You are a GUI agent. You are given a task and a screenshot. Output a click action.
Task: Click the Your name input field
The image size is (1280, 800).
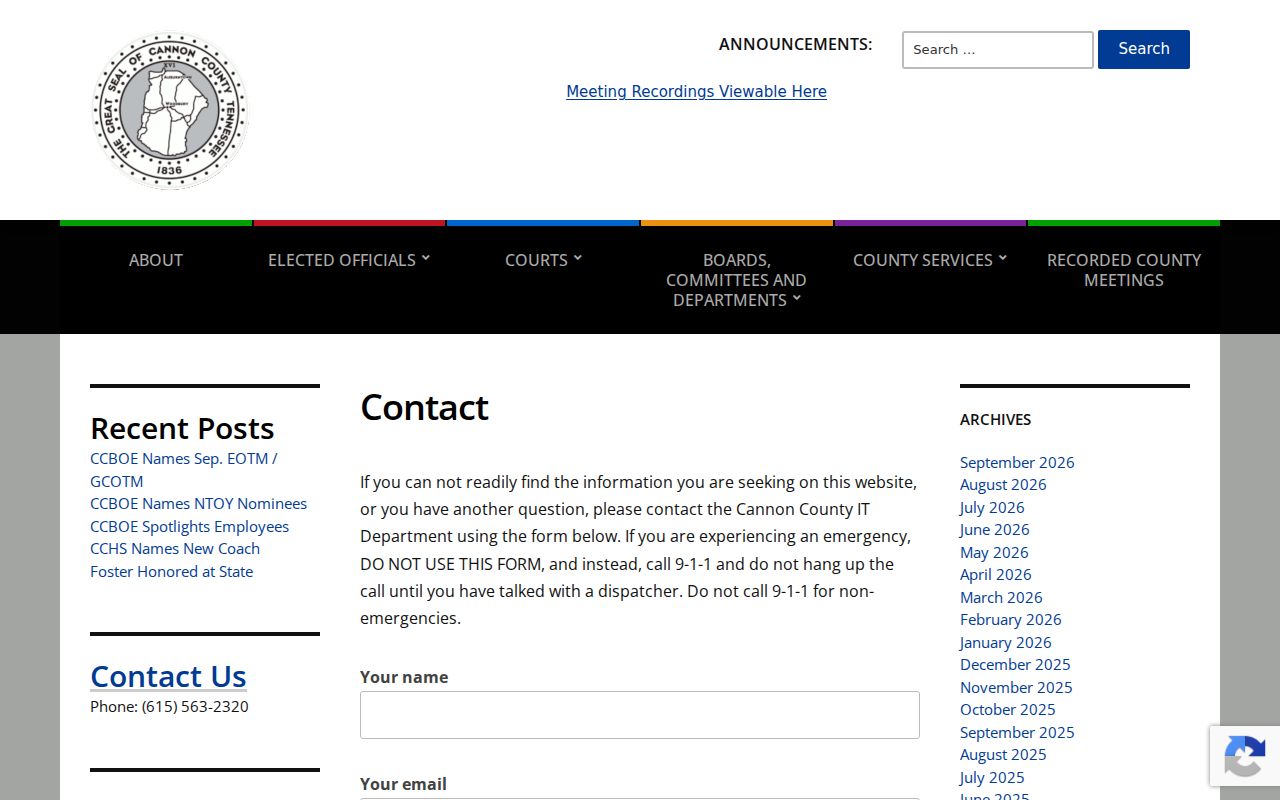(640, 715)
